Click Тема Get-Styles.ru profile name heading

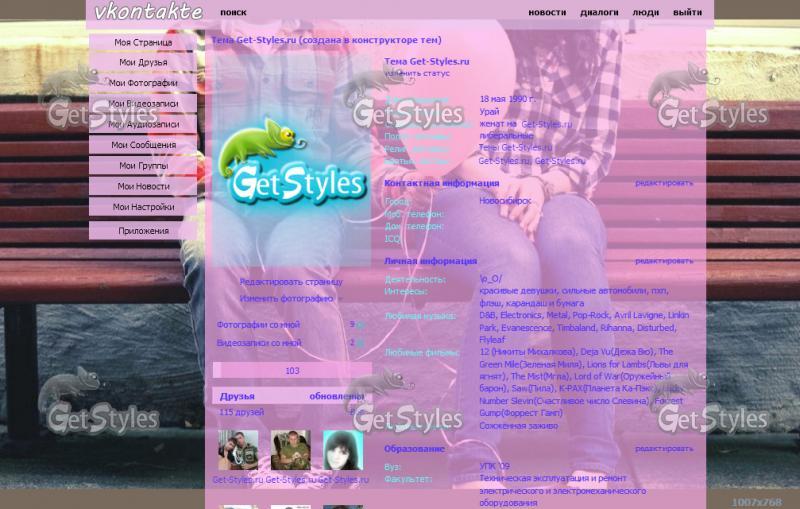[x=427, y=62]
